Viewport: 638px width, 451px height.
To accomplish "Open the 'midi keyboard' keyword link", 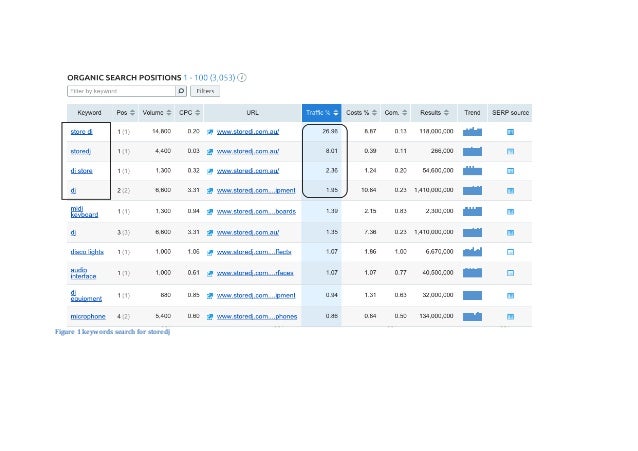I will pyautogui.click(x=84, y=212).
